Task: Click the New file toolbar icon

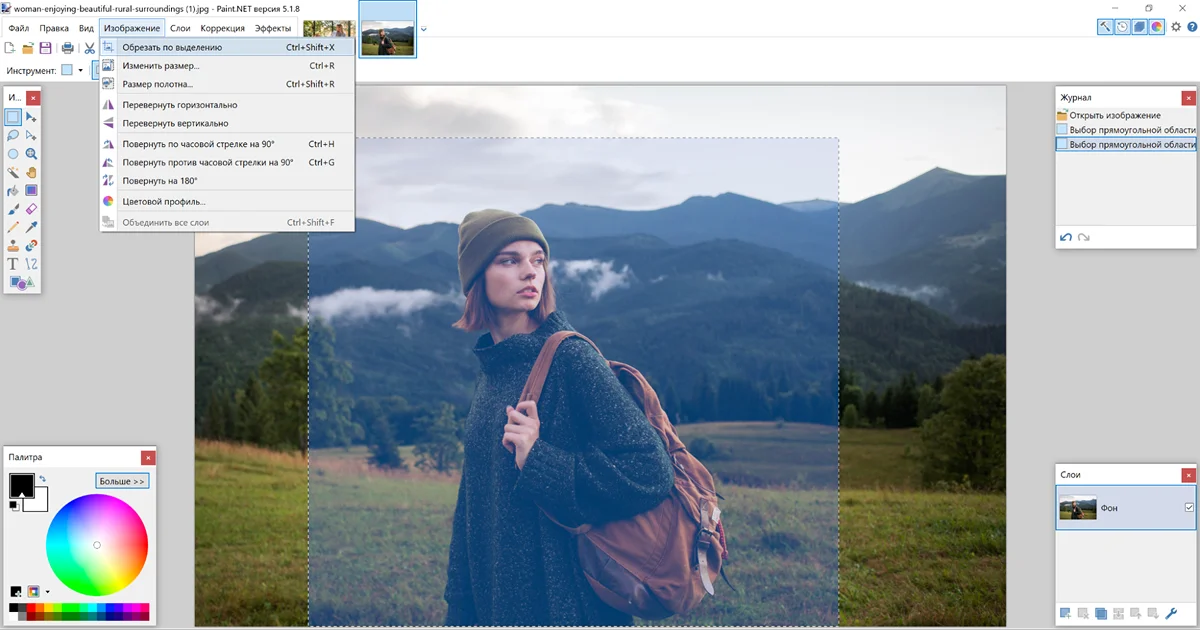Action: (x=11, y=48)
